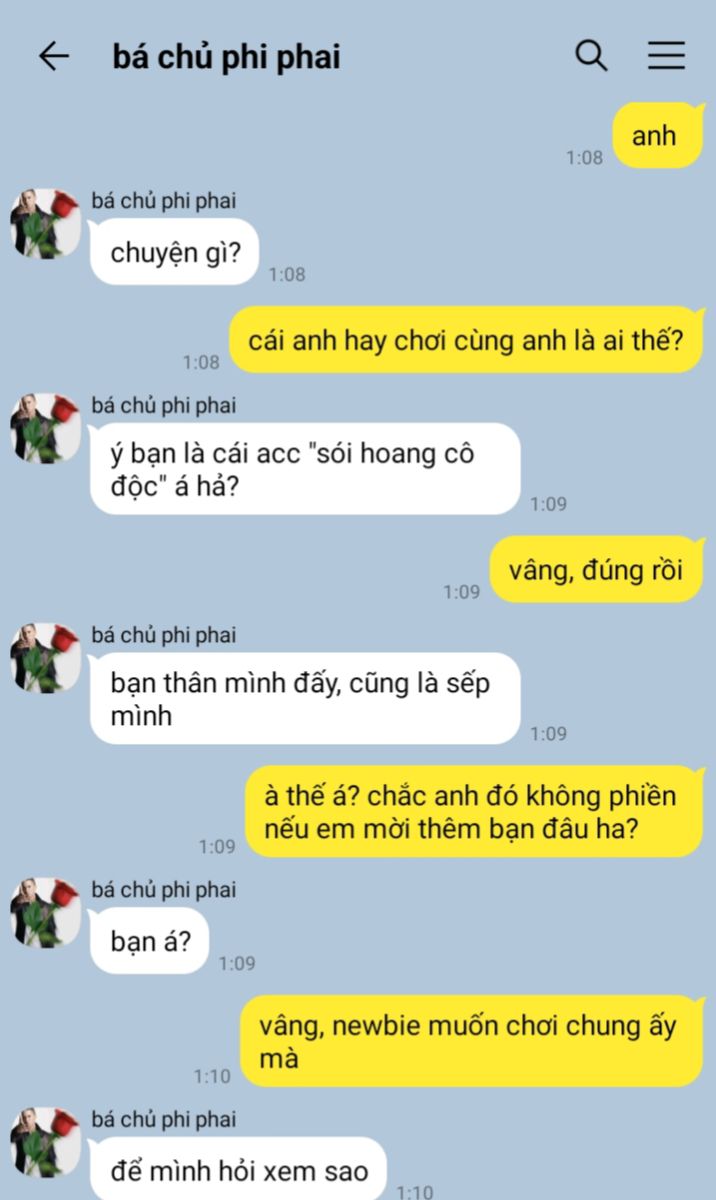Open avatar beside 'chuyện gì?' message
Viewport: 716px width, 1200px height.
pyautogui.click(x=45, y=224)
